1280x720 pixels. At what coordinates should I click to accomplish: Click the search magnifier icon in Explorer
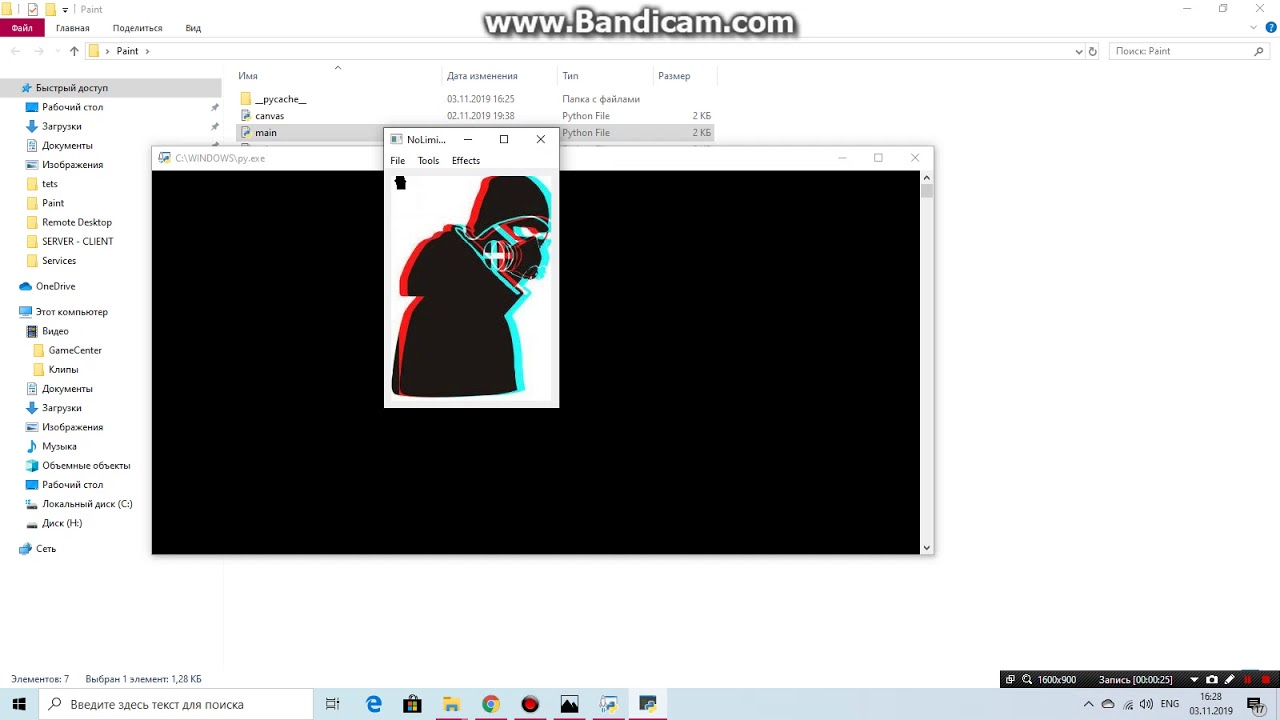tap(1259, 51)
